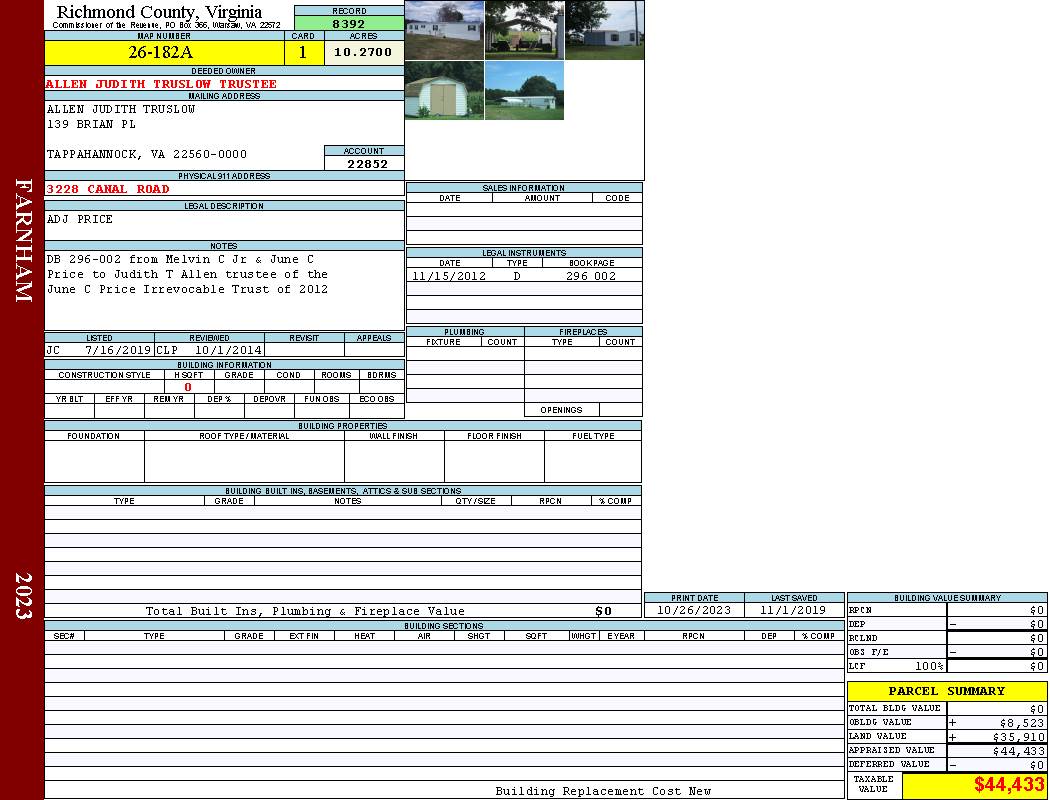
Task: Click the print date 10/26/2023 cell
Action: [x=693, y=610]
